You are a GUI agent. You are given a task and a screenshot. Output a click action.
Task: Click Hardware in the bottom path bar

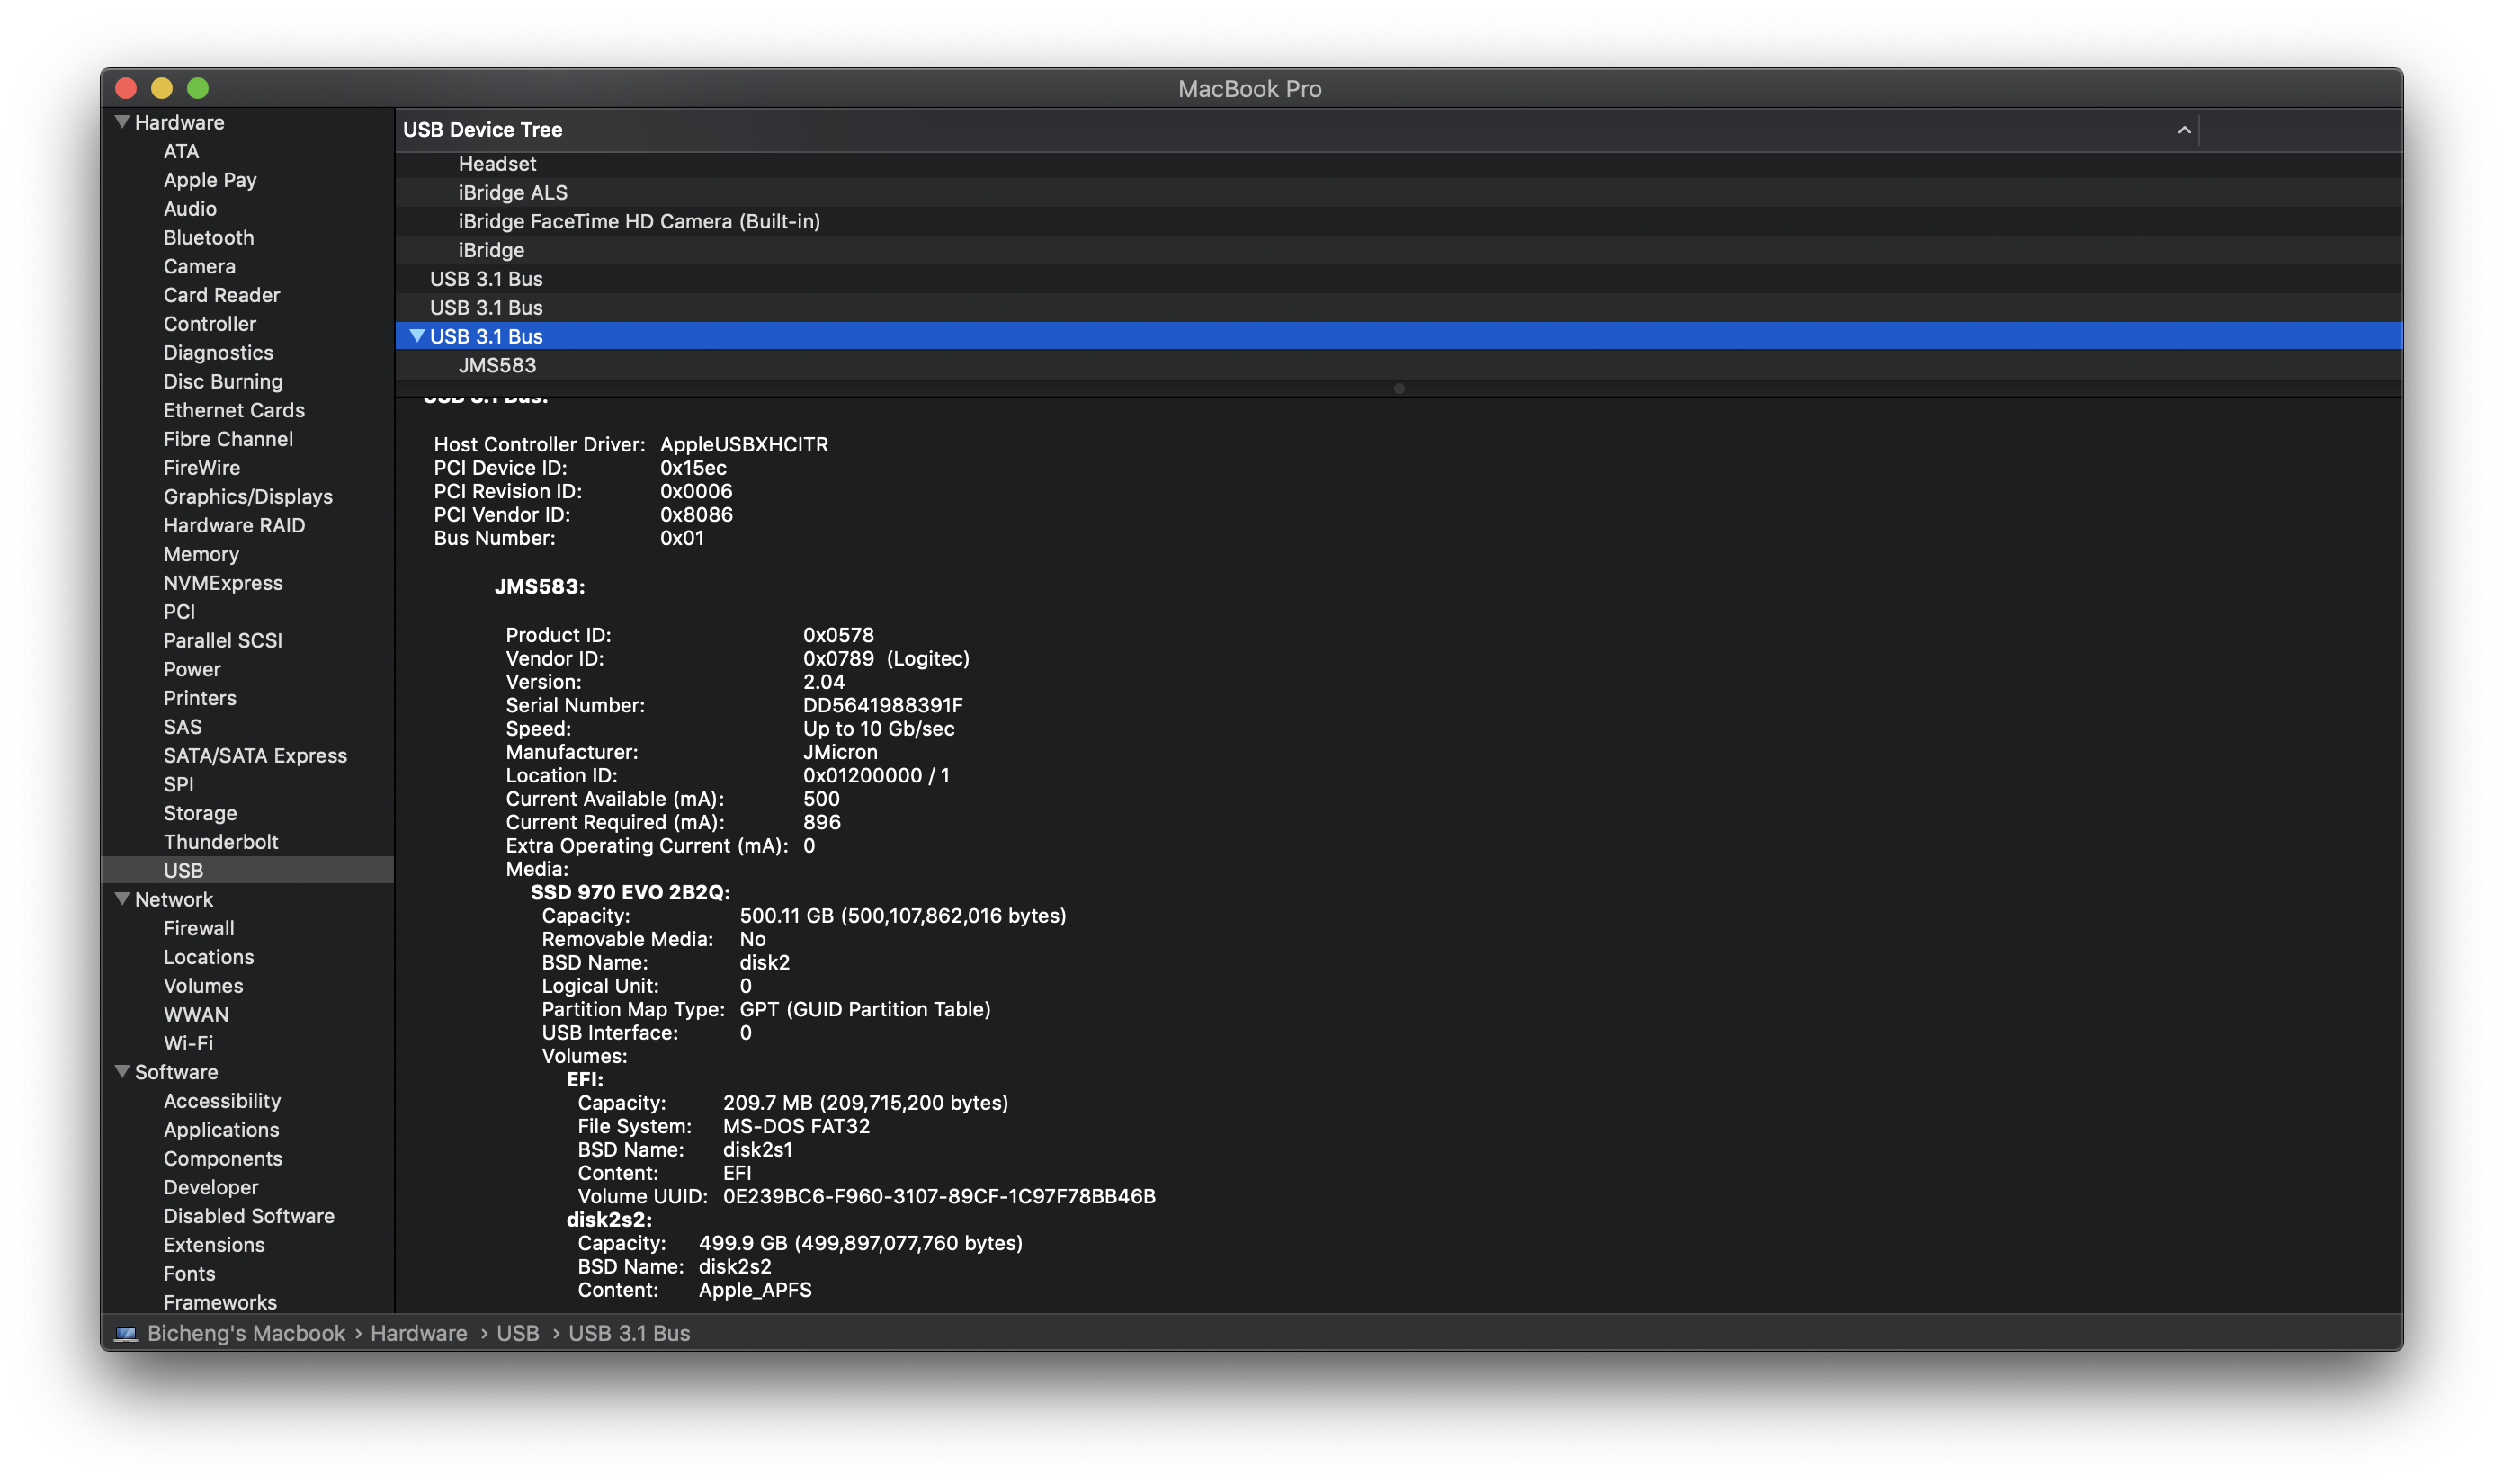pyautogui.click(x=418, y=1334)
